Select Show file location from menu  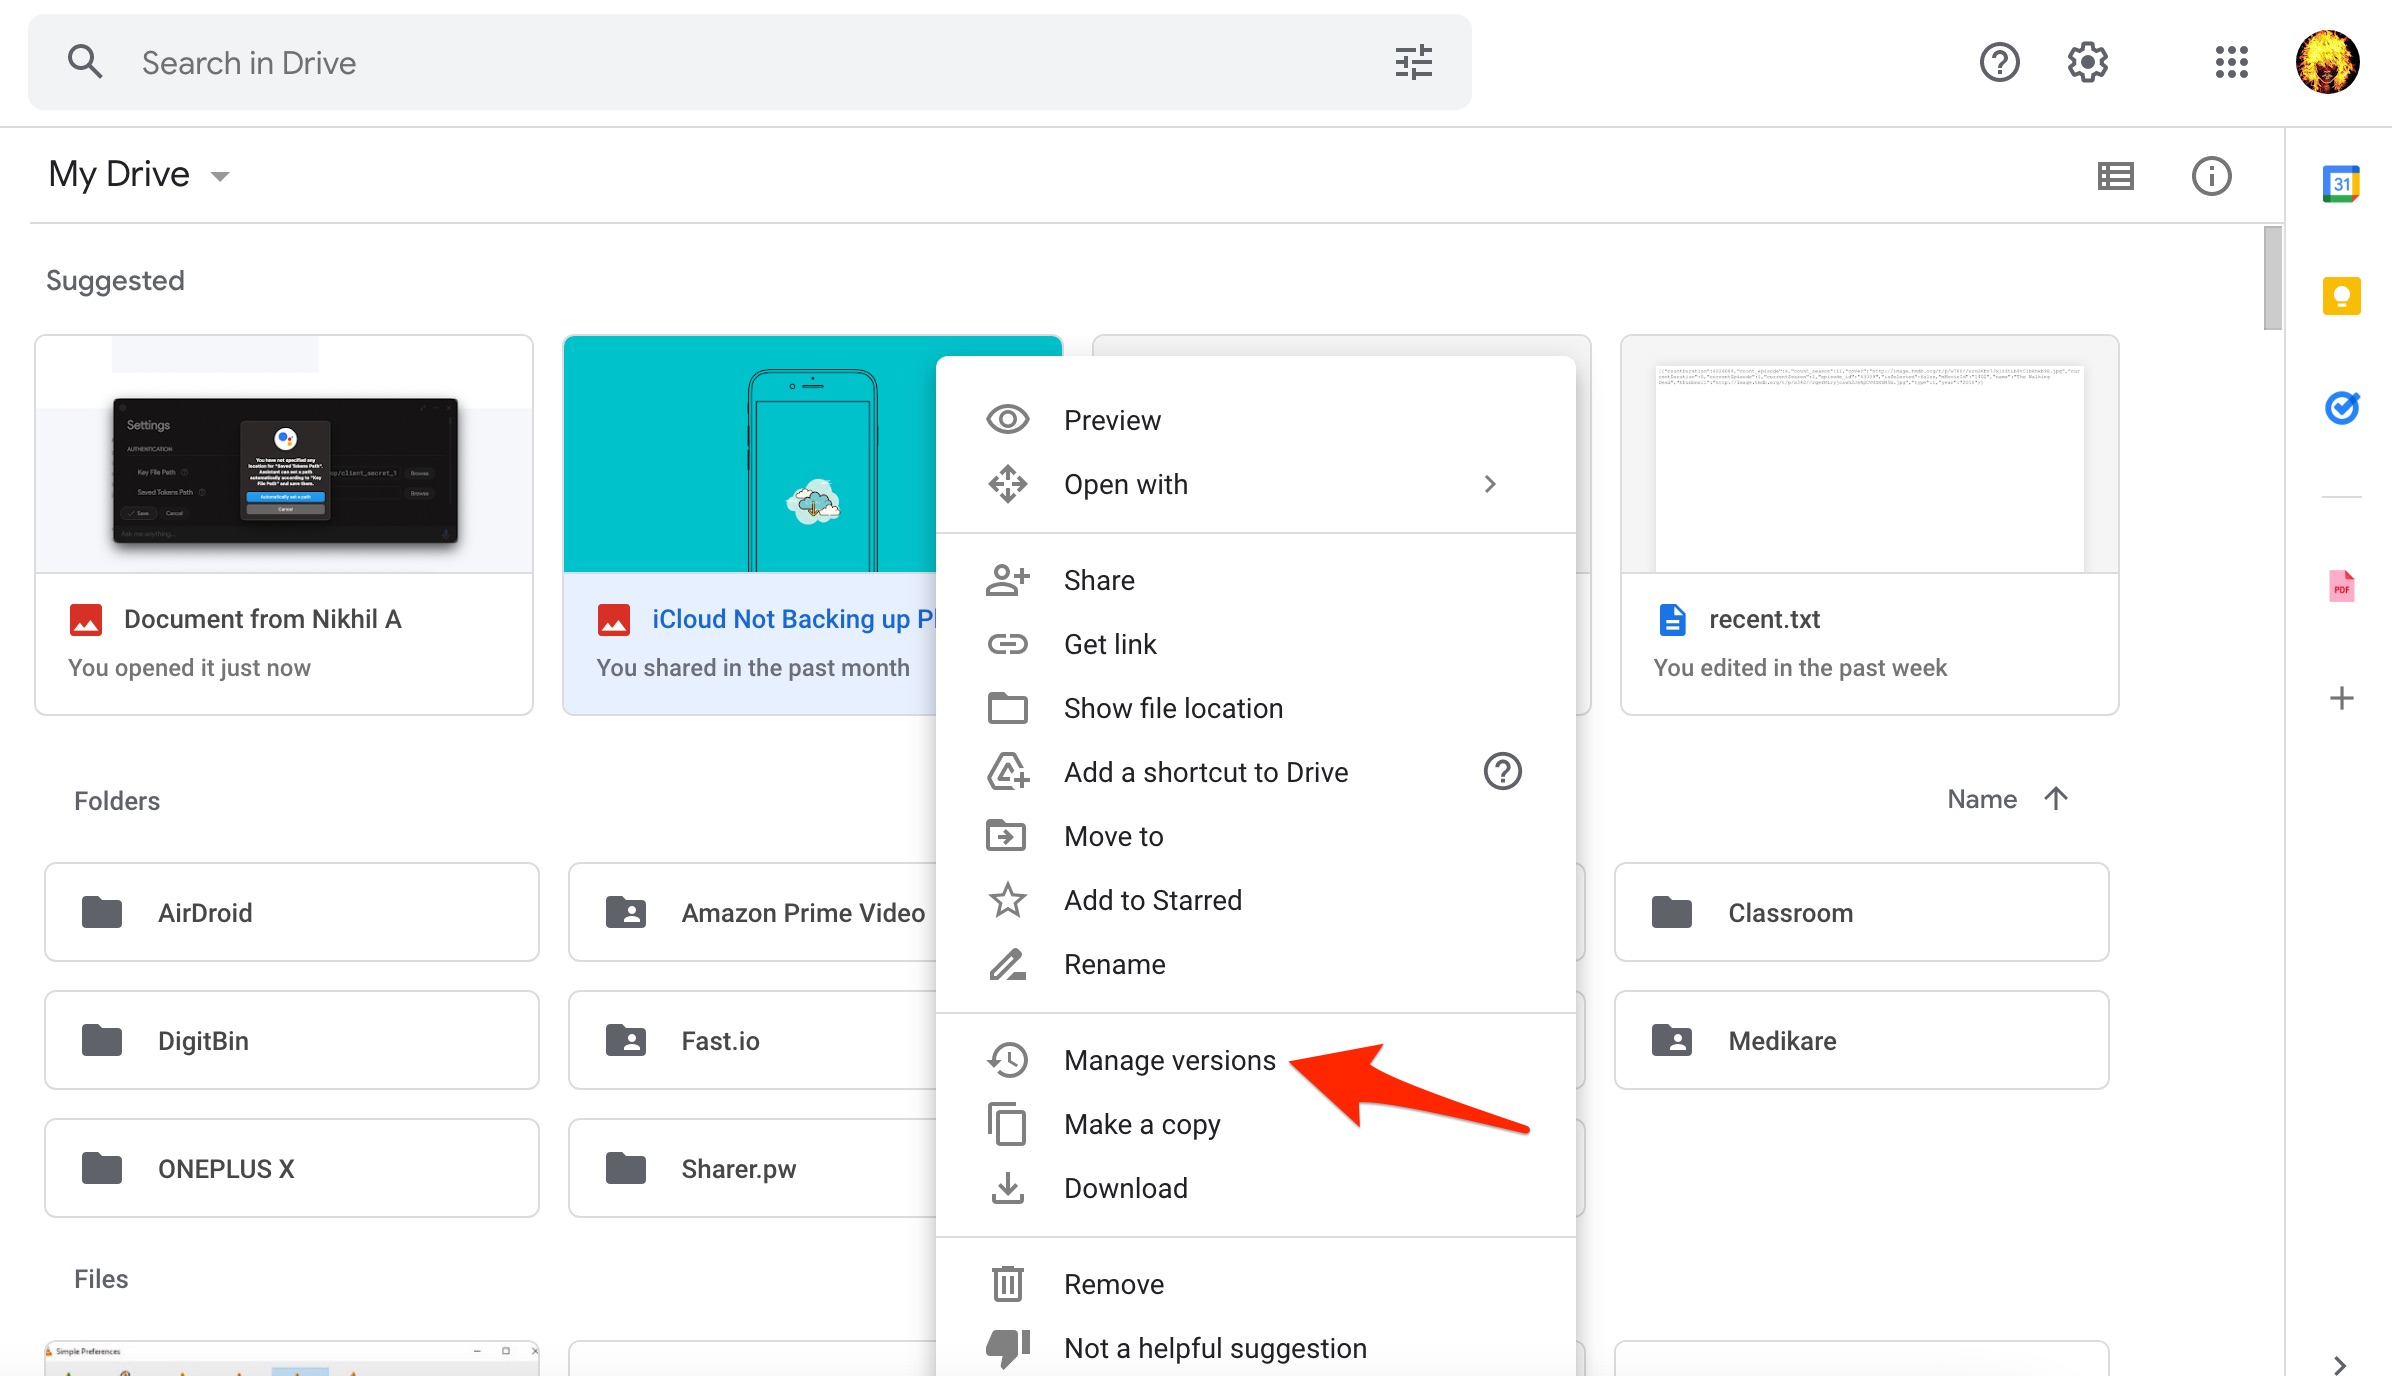point(1173,708)
